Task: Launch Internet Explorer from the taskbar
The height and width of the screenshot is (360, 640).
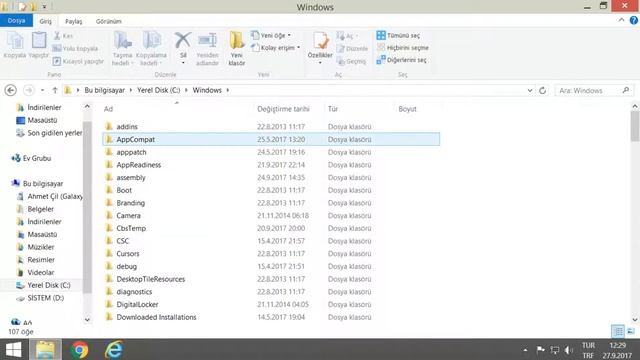Action: (114, 350)
